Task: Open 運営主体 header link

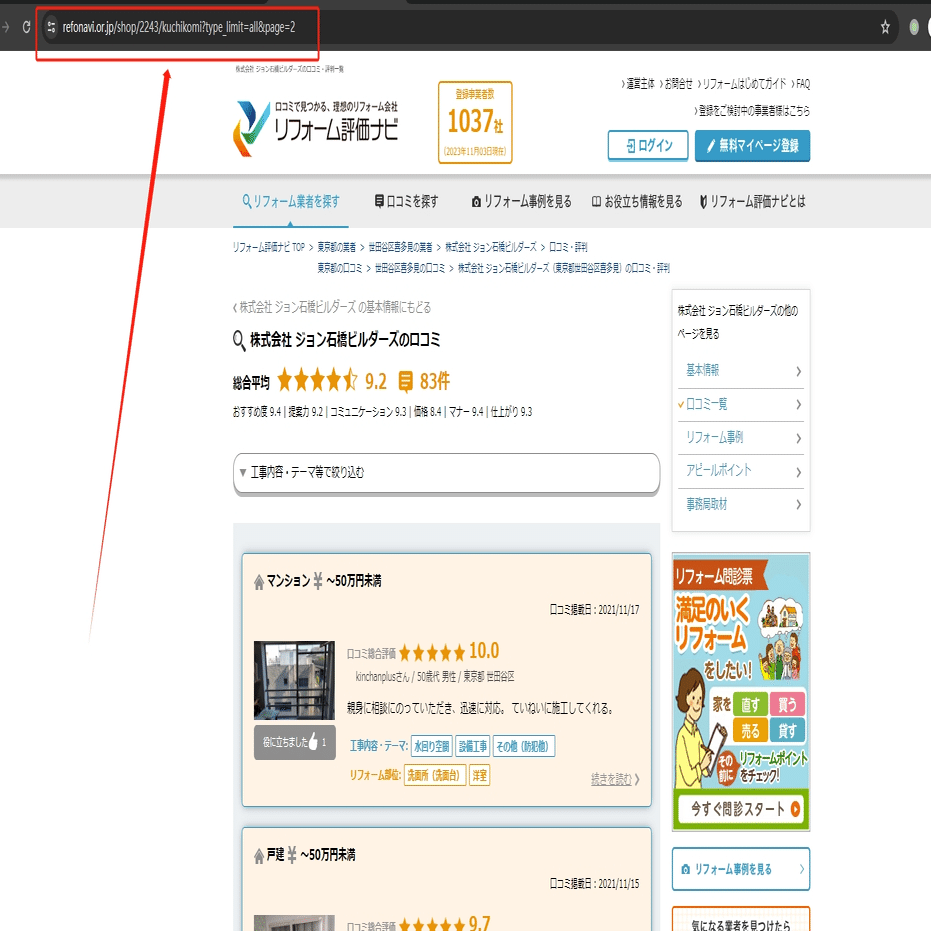Action: tap(638, 84)
